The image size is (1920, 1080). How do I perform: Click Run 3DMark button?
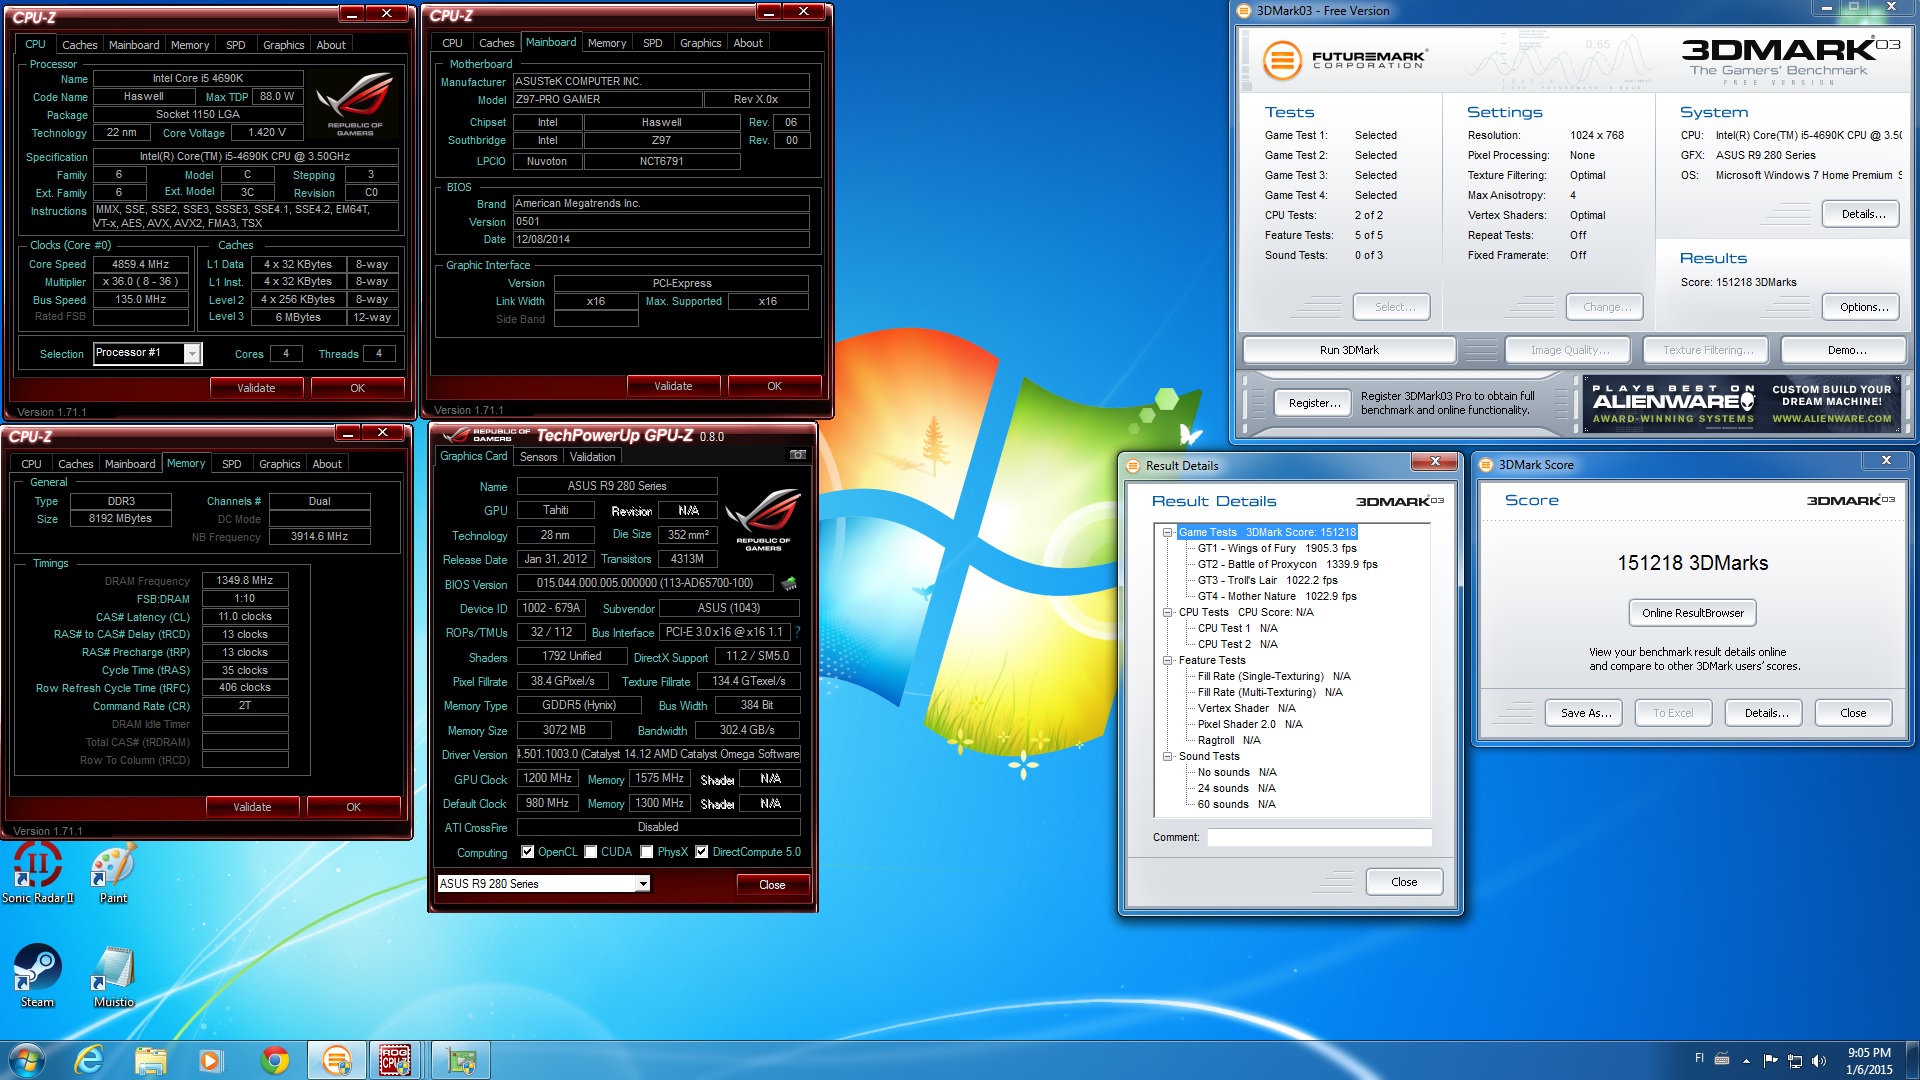point(1349,350)
